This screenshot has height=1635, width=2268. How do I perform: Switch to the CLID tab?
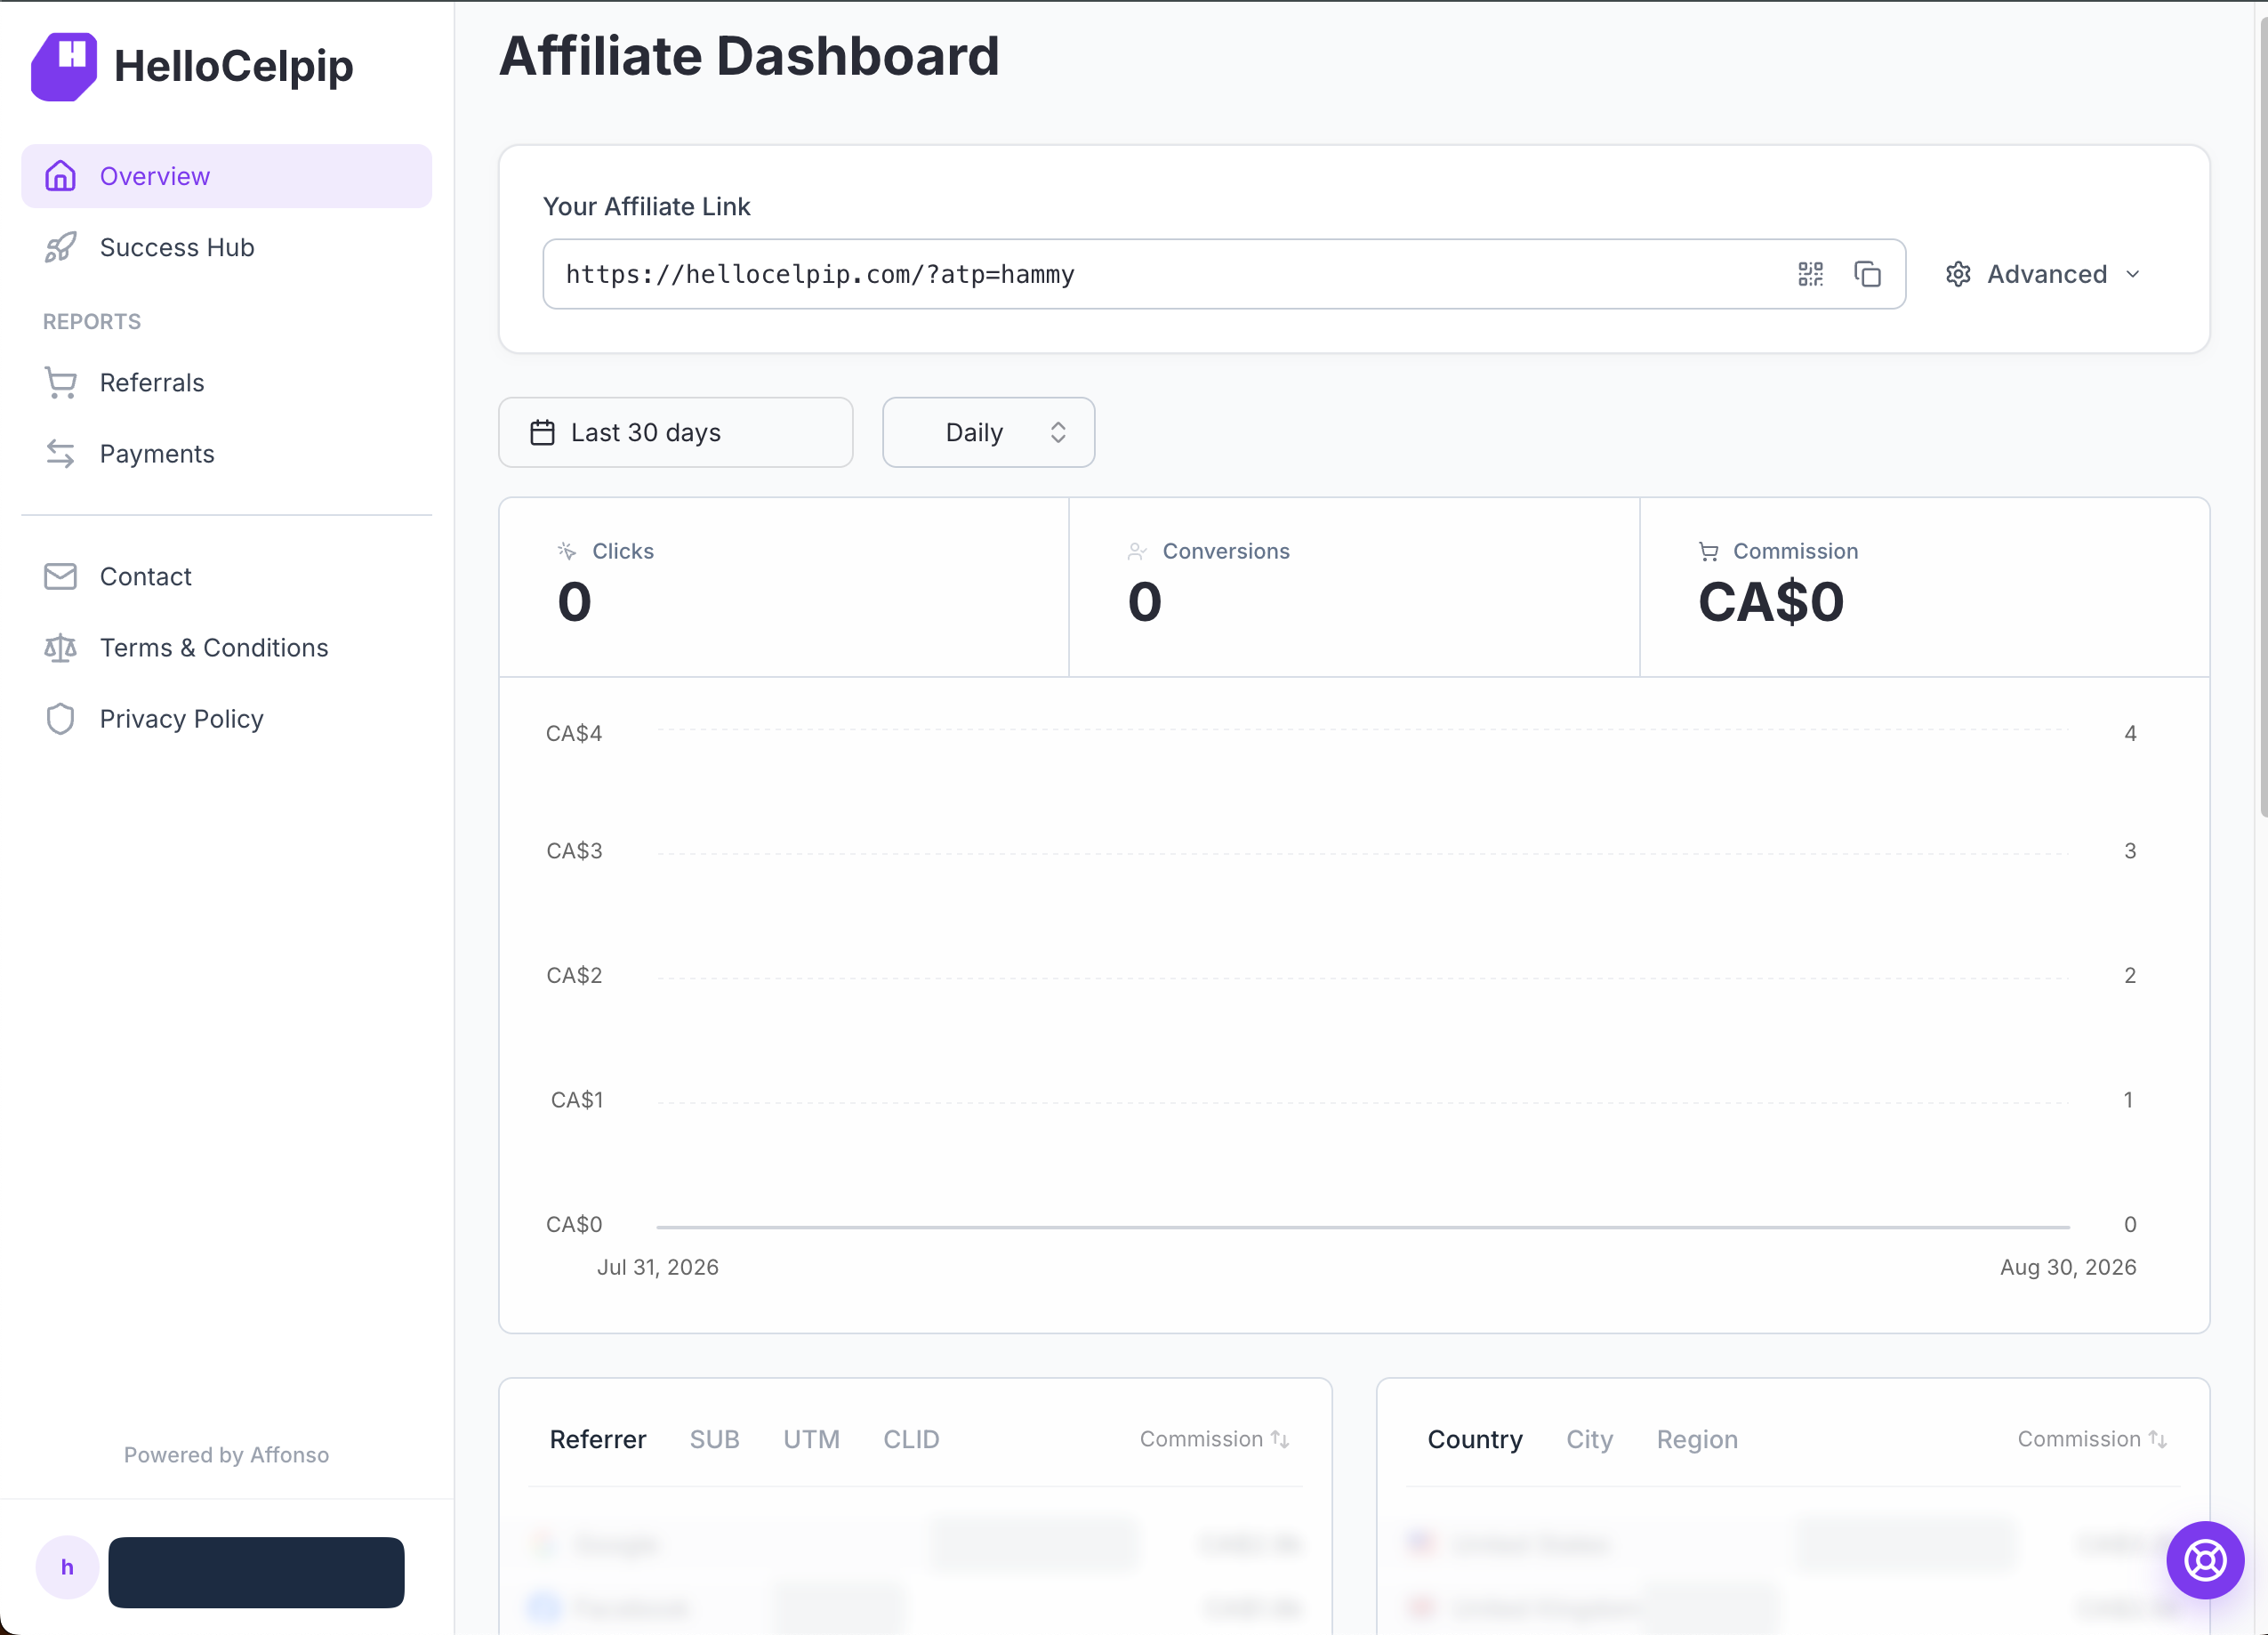(x=911, y=1439)
